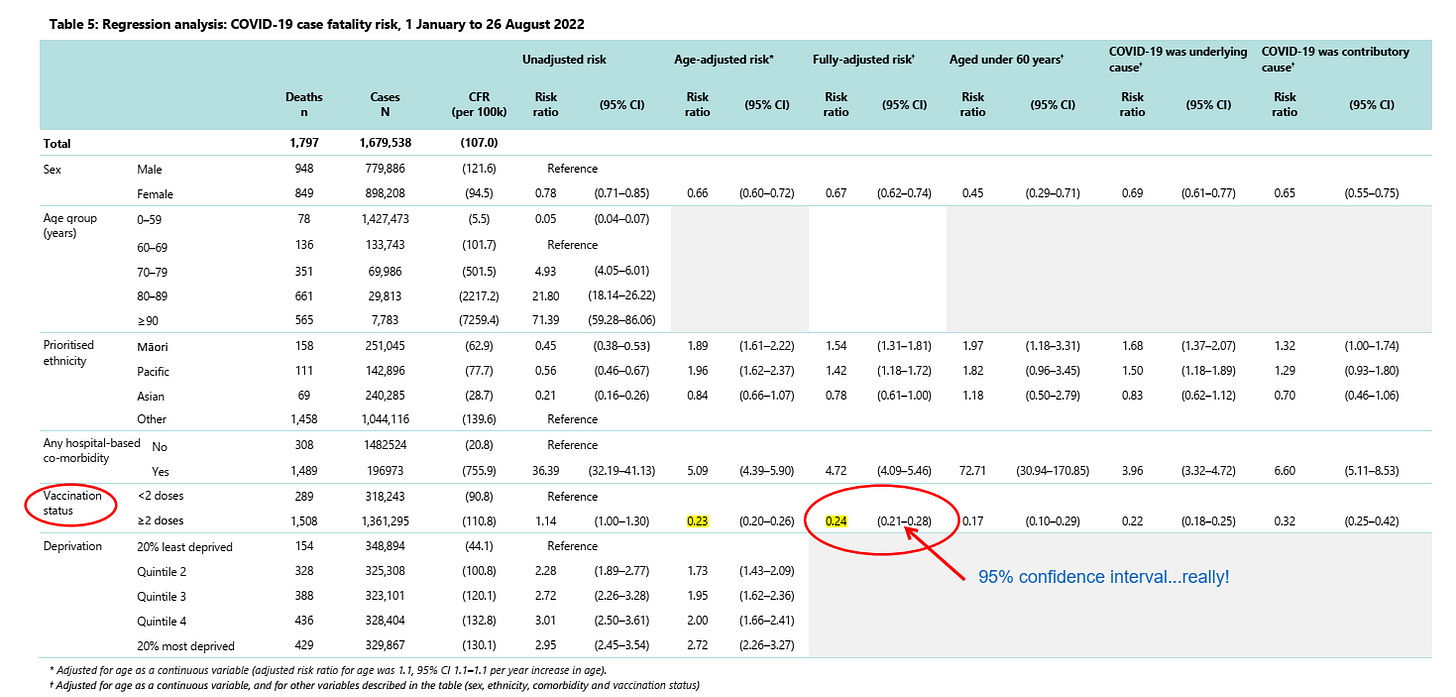Click the 'Female' row label

(x=154, y=193)
